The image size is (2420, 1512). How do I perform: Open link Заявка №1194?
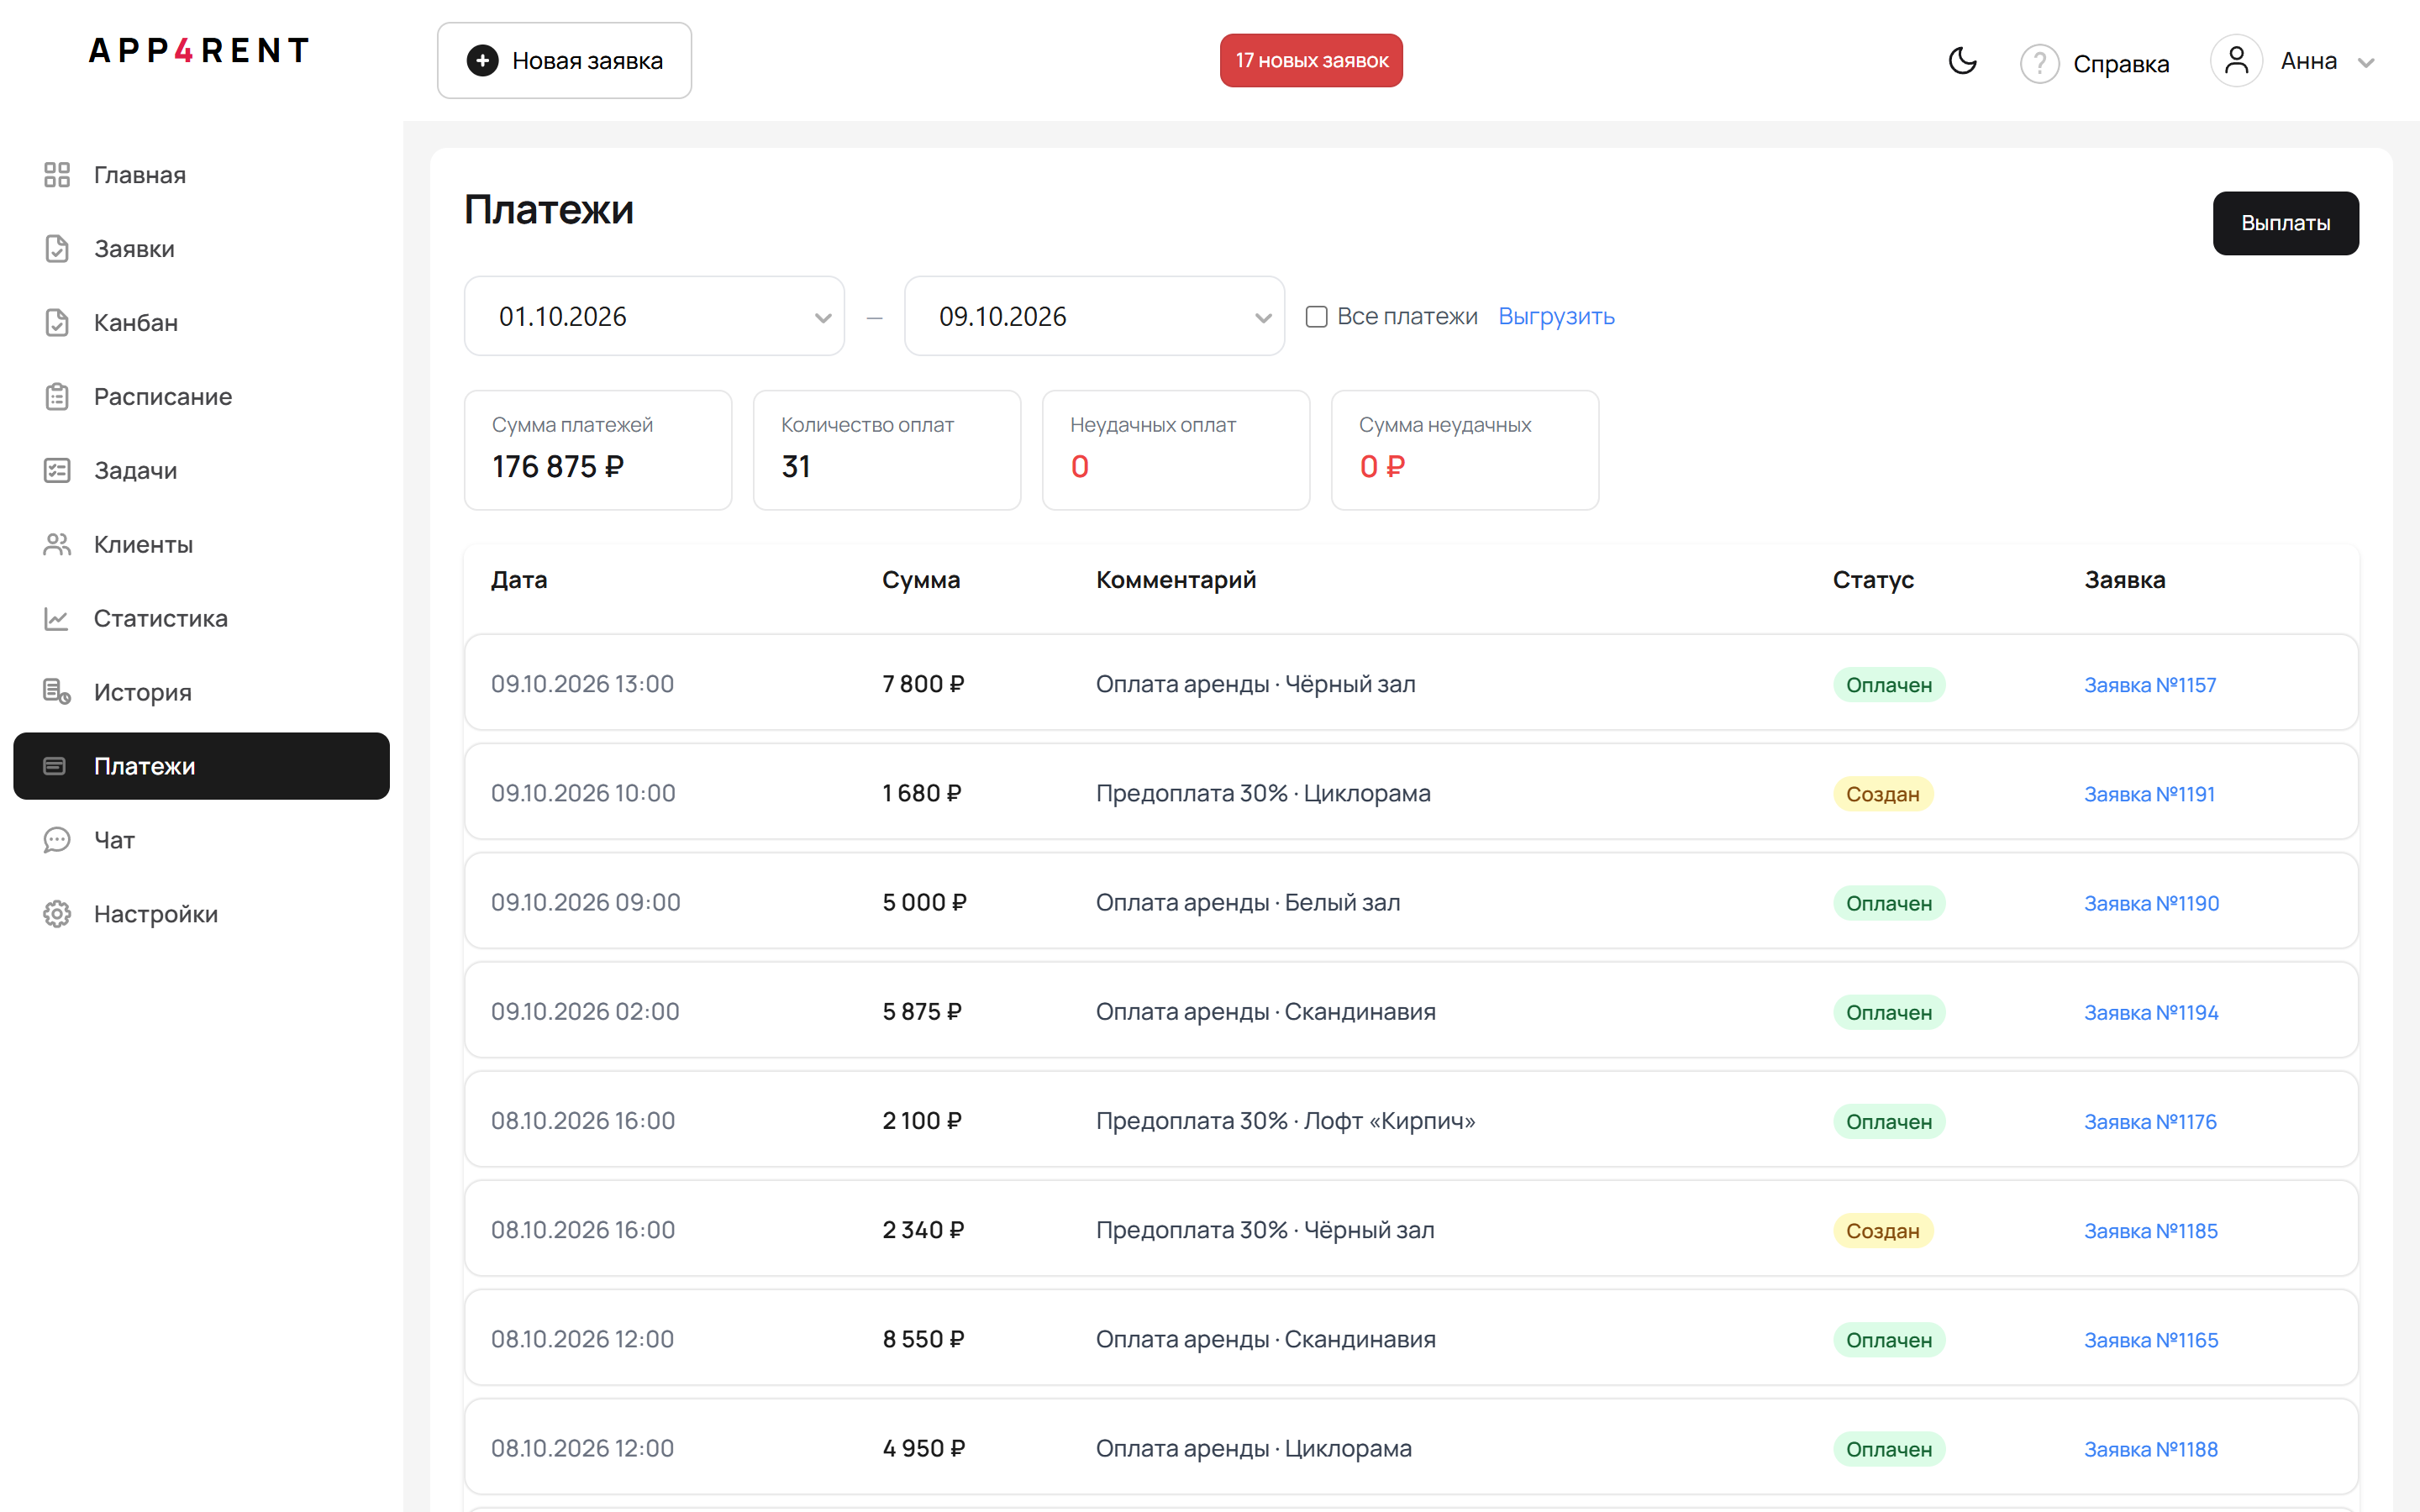(x=2151, y=1013)
